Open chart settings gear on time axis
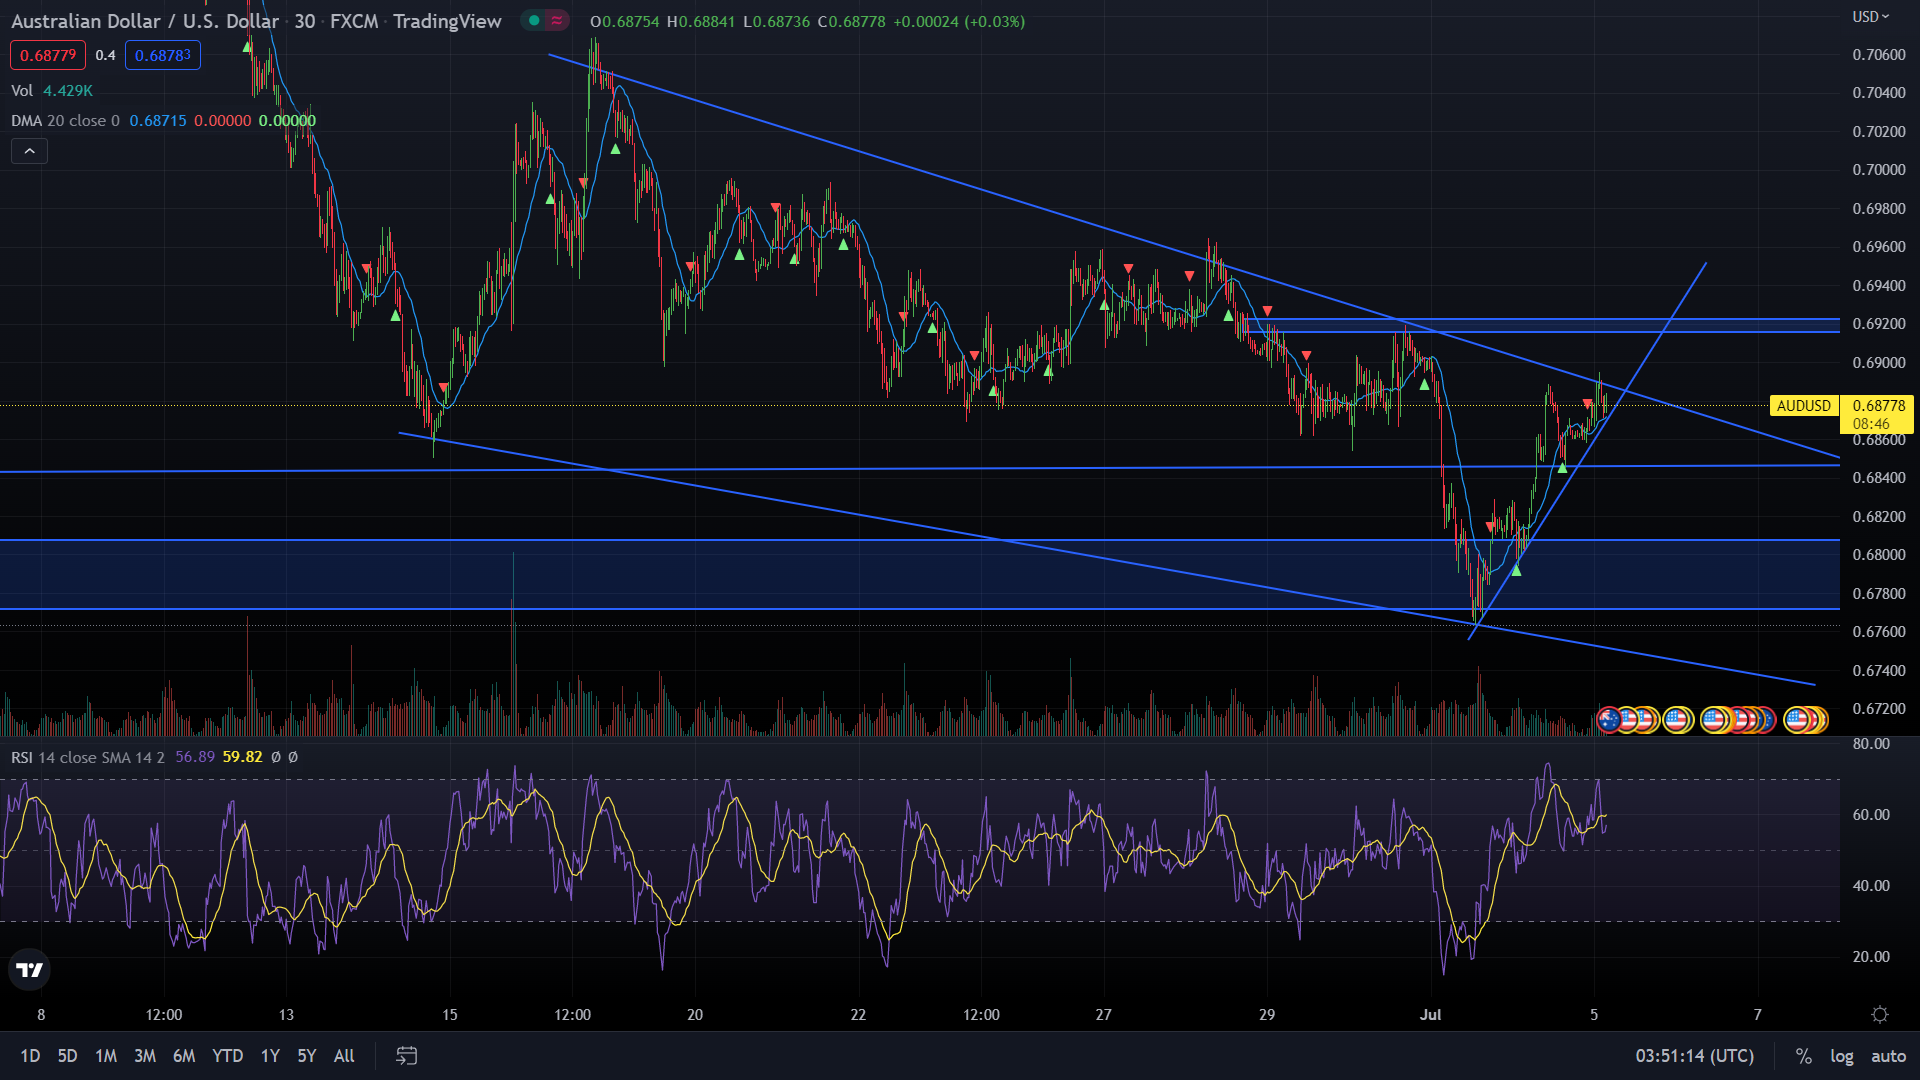Screen dimensions: 1920x1080 tap(1880, 1014)
